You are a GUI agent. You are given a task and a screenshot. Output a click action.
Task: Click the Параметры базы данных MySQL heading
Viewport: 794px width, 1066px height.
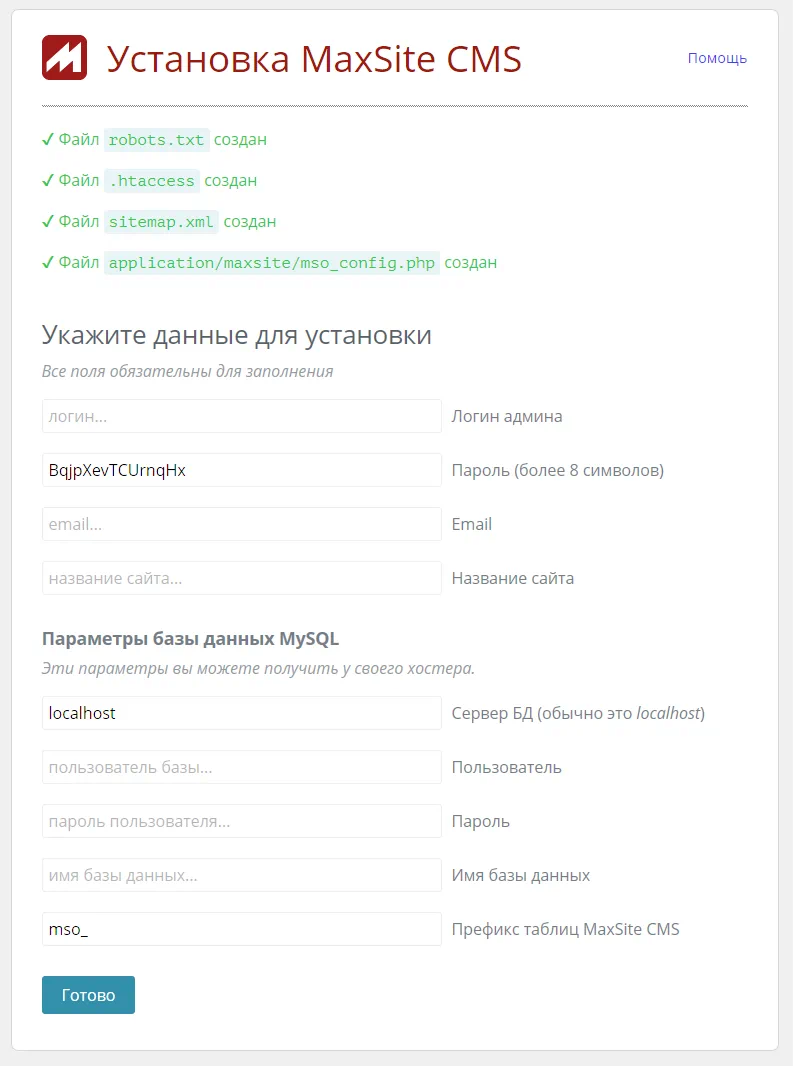[x=190, y=639]
